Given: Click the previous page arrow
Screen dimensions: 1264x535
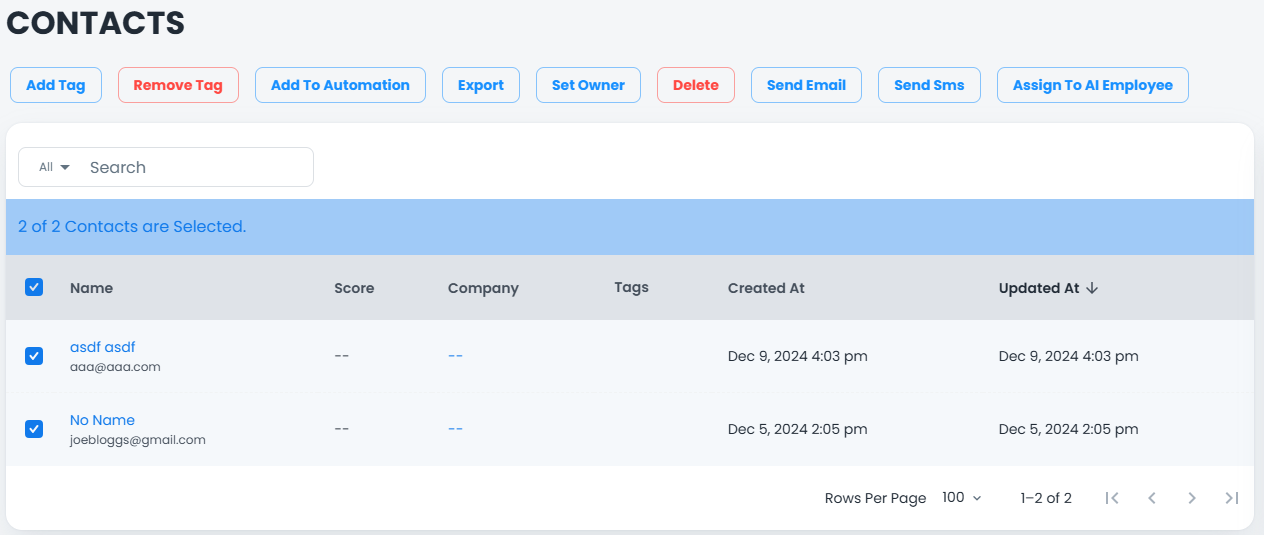Looking at the screenshot, I should pos(1152,498).
